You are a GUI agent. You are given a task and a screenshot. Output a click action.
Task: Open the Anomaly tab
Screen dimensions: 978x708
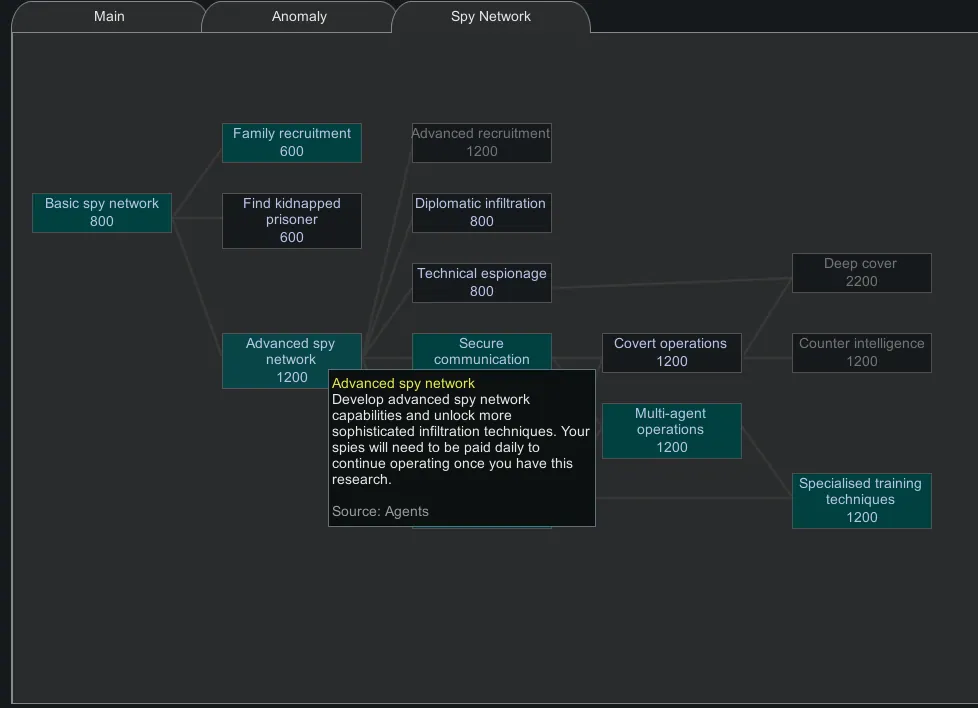coord(299,17)
